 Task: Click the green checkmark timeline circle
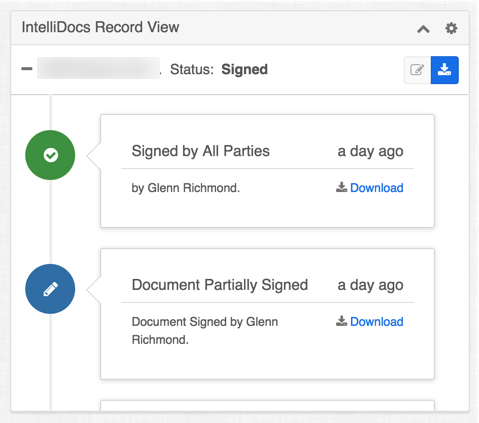(x=50, y=155)
